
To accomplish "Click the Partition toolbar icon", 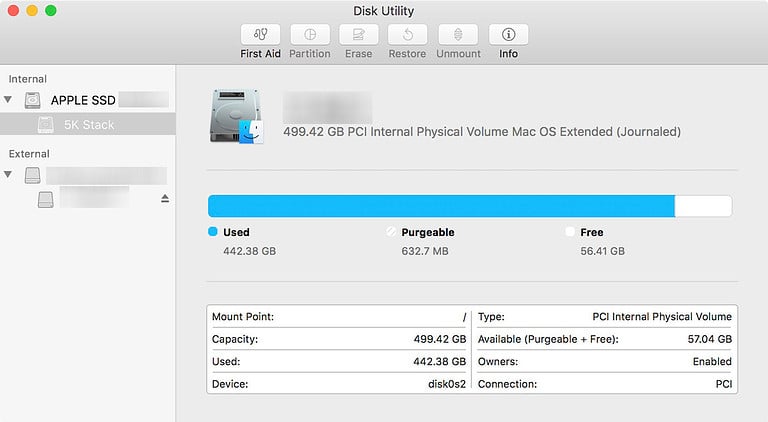I will point(310,34).
